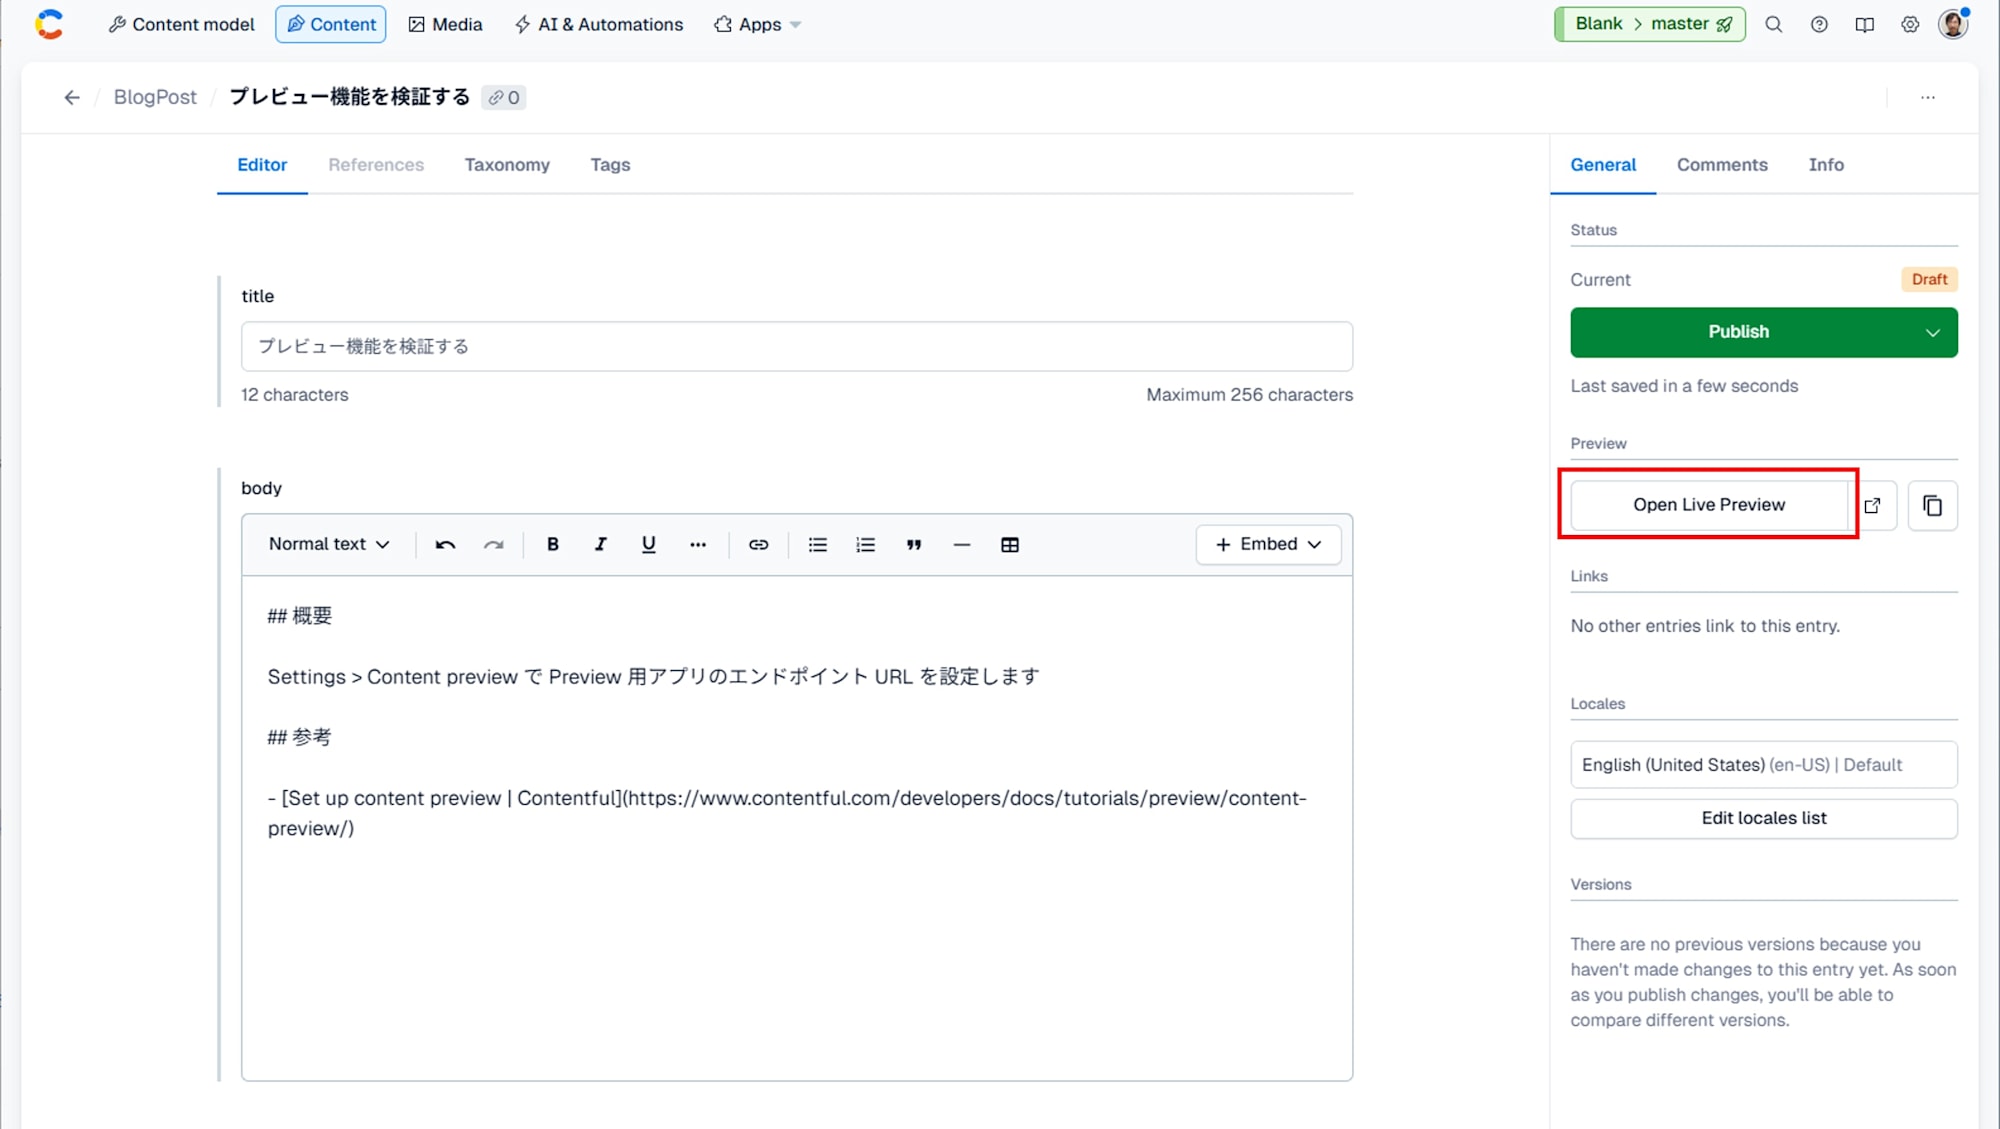Image resolution: width=2000 pixels, height=1129 pixels.
Task: Click into the title input field
Action: pos(797,346)
